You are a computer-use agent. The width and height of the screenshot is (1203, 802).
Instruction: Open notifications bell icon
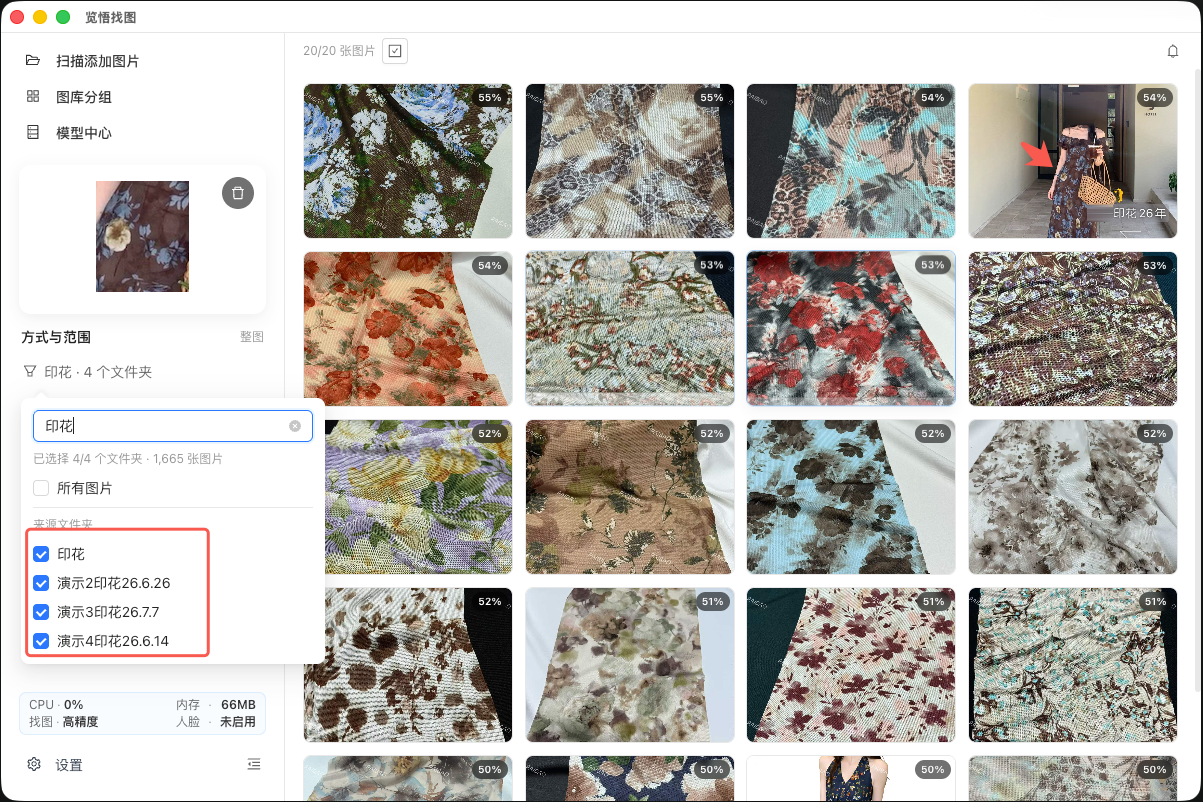tap(1173, 51)
